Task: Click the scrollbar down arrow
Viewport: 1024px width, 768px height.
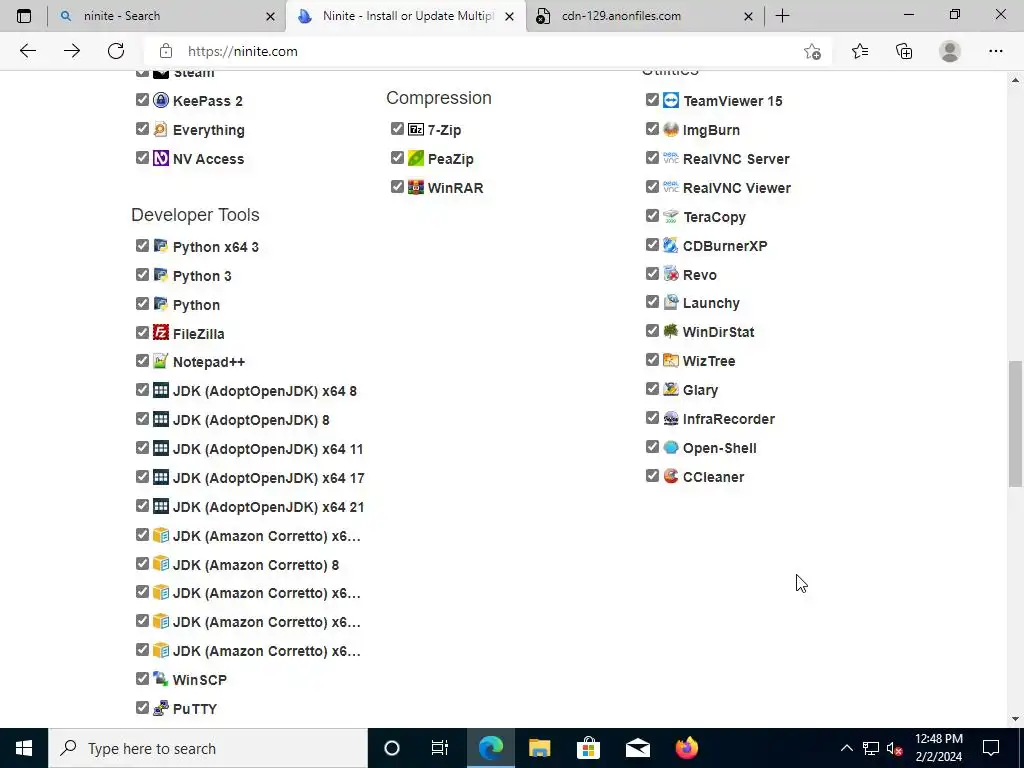Action: pos(1015,719)
